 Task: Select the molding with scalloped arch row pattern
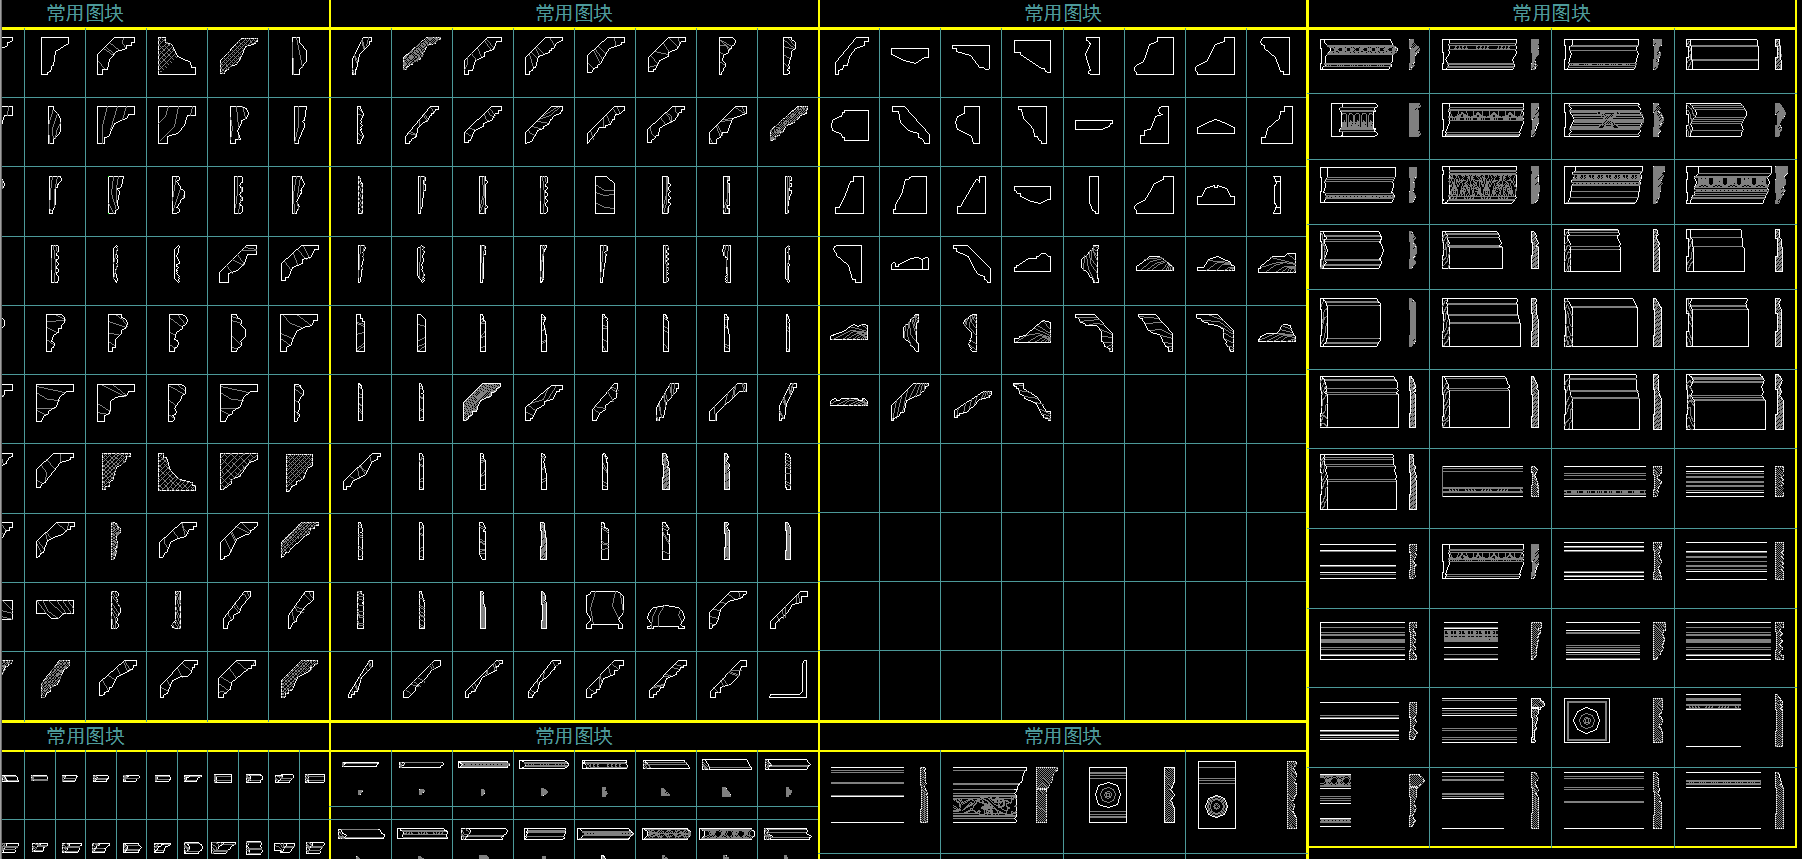coord(1479,118)
